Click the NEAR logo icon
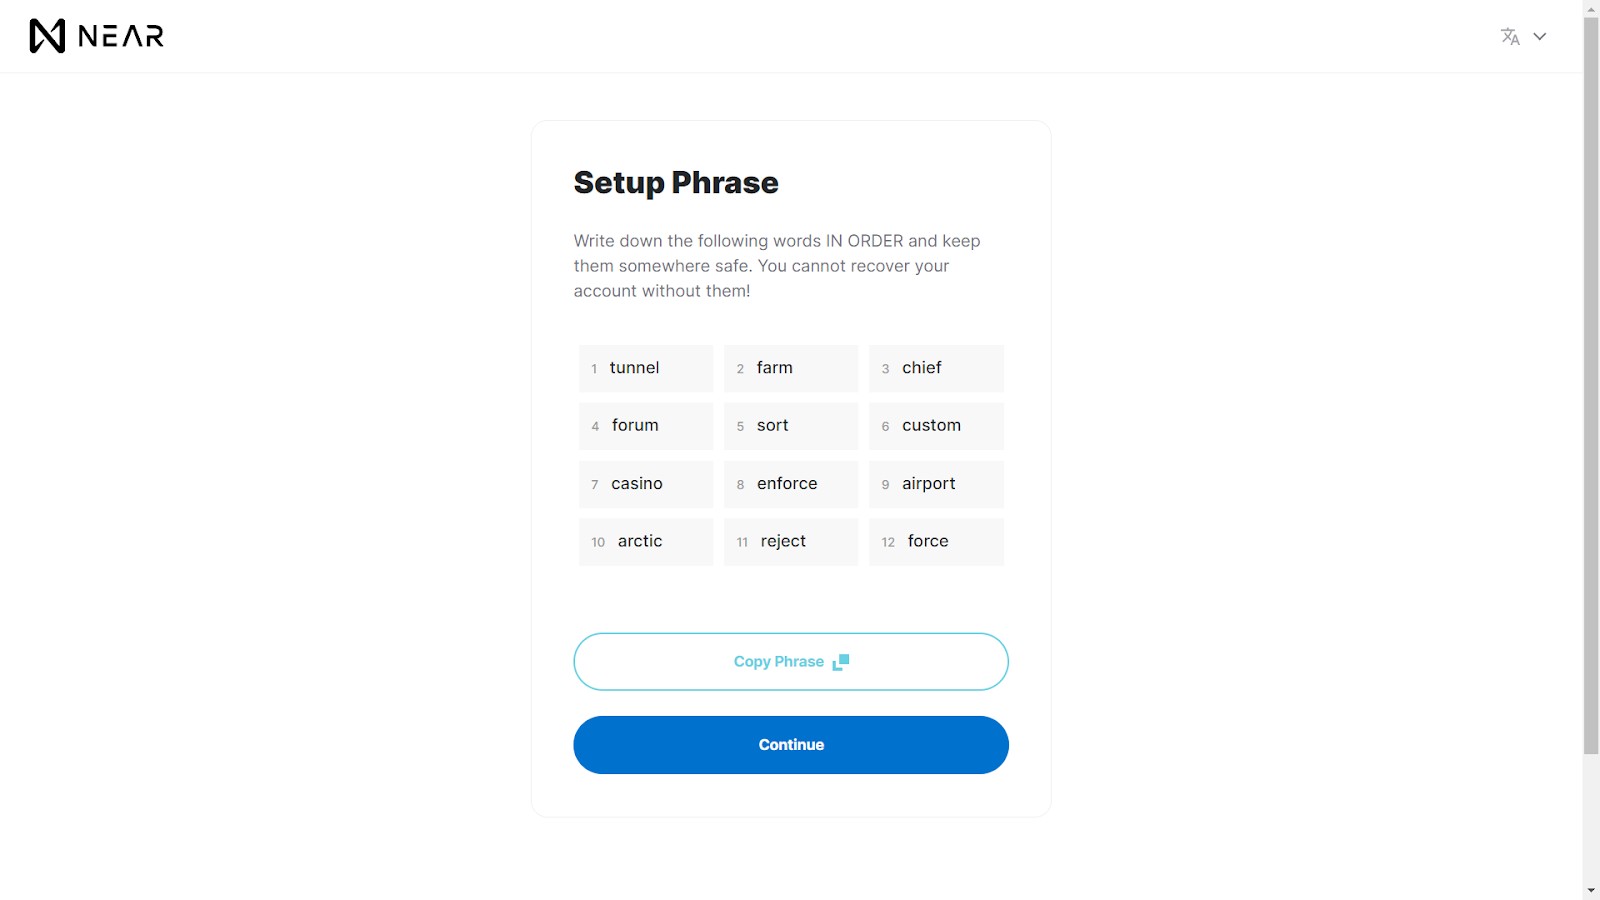 [x=47, y=36]
